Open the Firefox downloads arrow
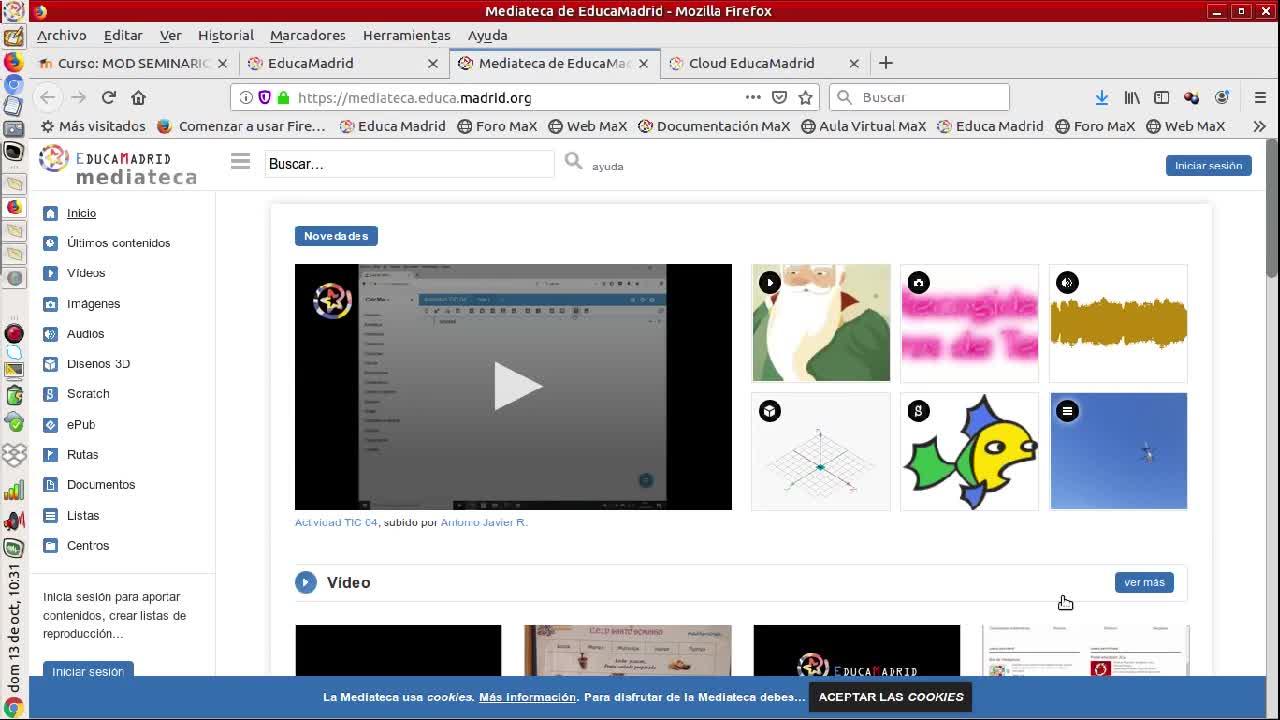The image size is (1280, 720). (1101, 97)
